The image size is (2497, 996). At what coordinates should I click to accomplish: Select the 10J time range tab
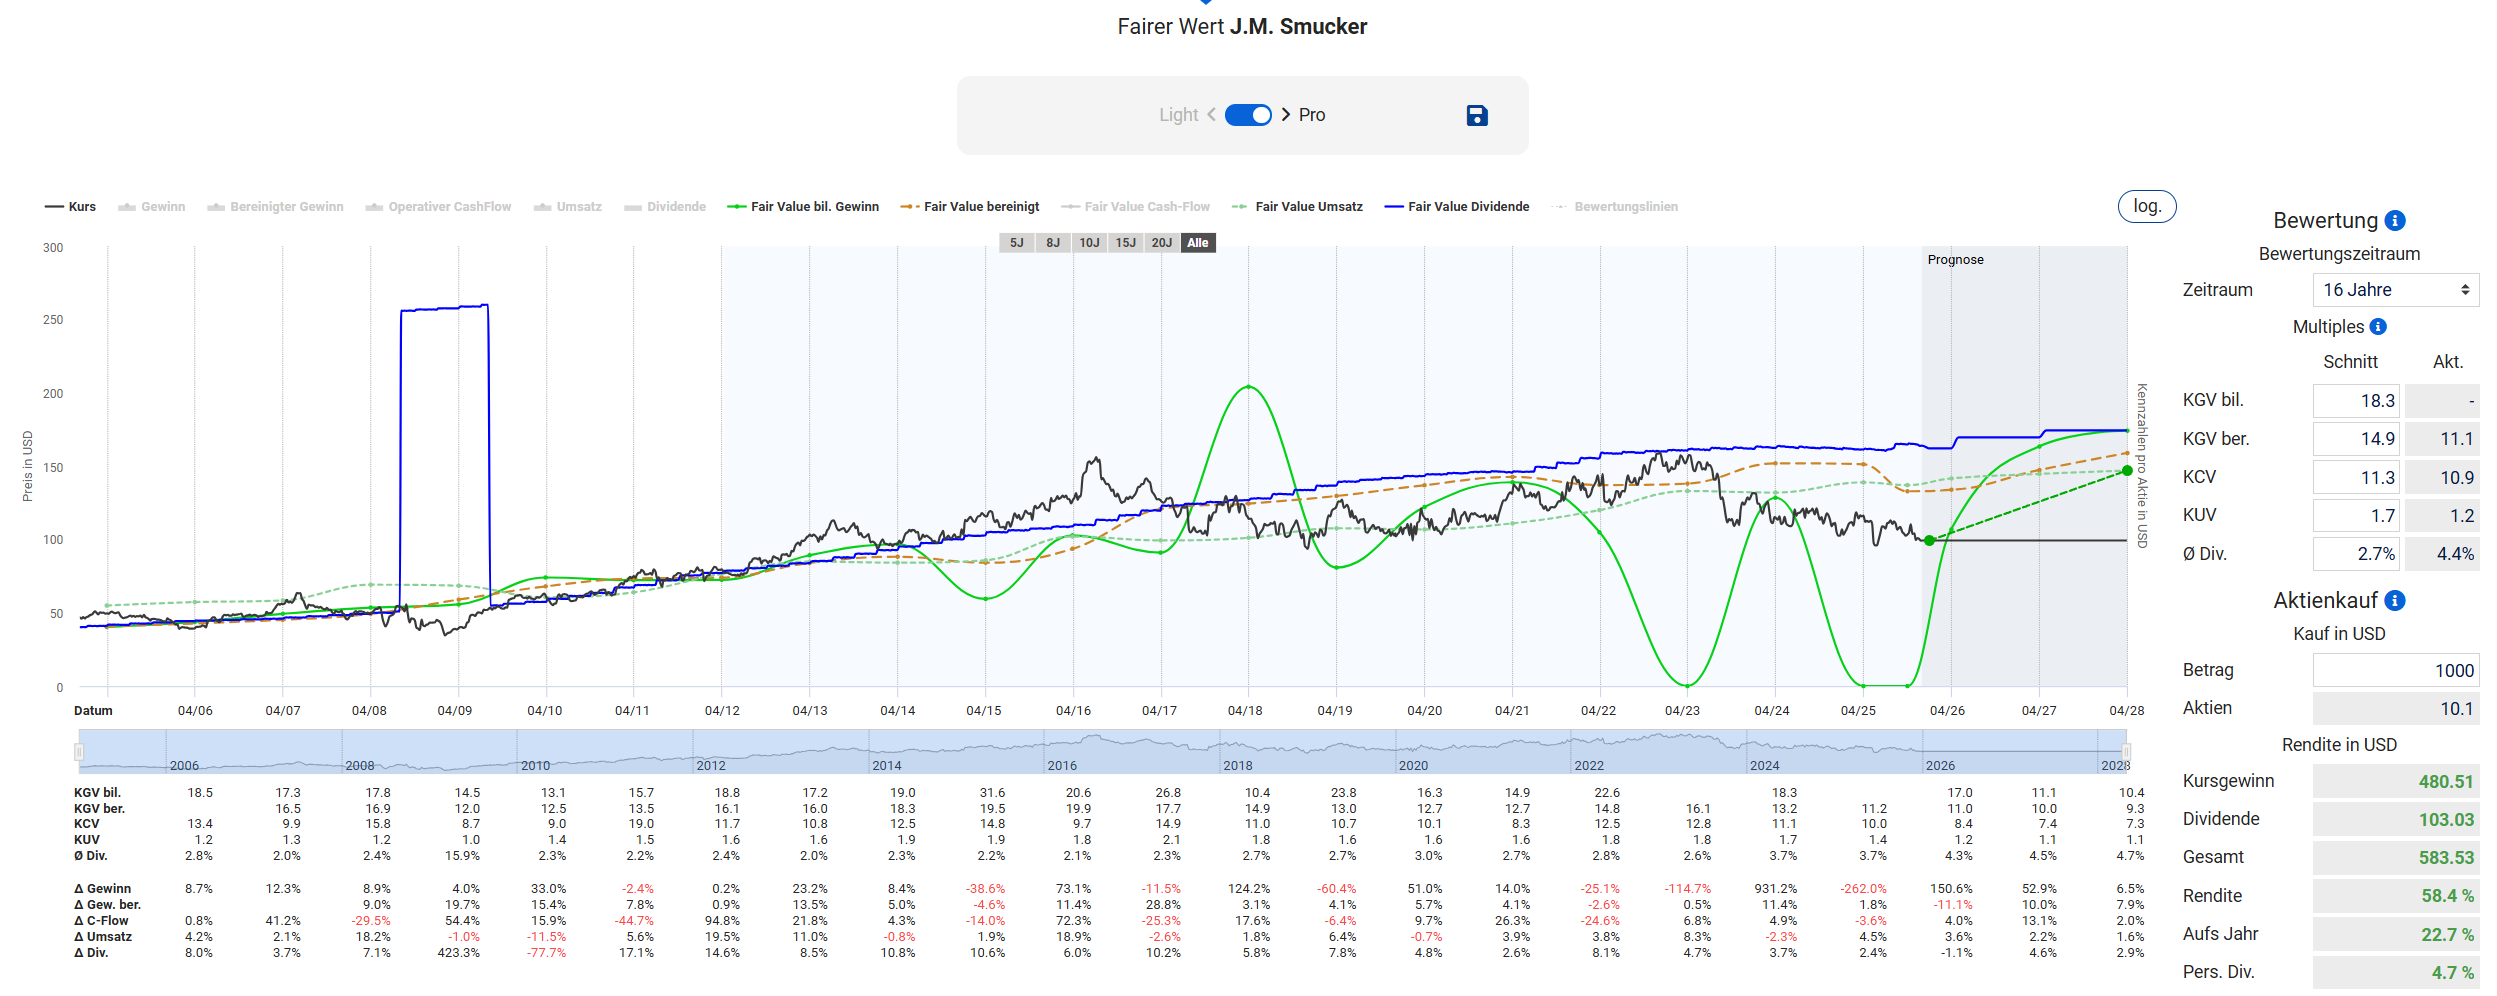[1089, 243]
